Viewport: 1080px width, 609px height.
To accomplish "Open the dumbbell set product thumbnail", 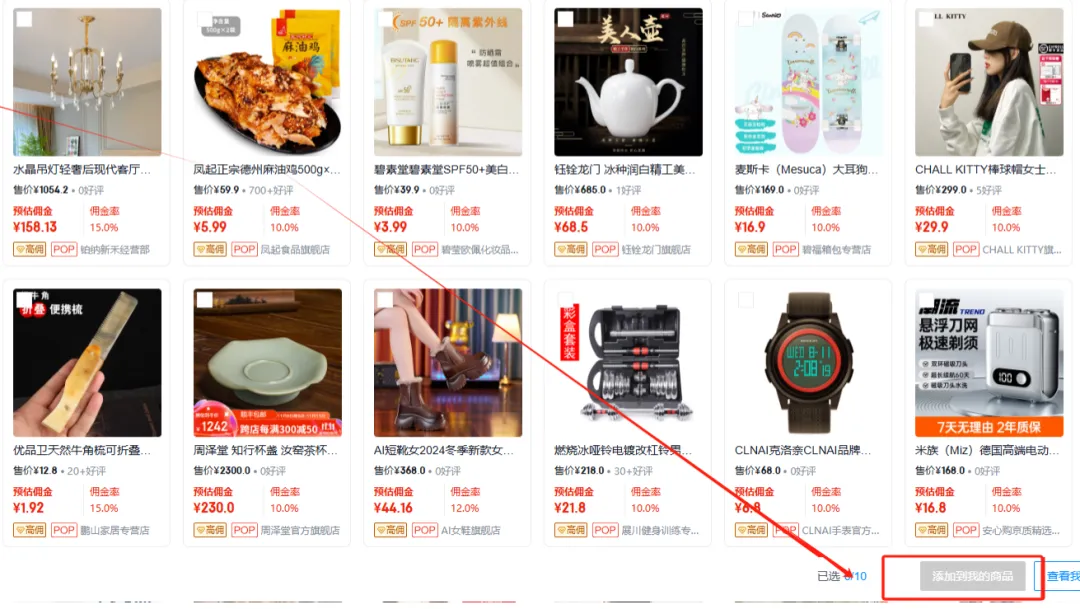I will click(628, 362).
